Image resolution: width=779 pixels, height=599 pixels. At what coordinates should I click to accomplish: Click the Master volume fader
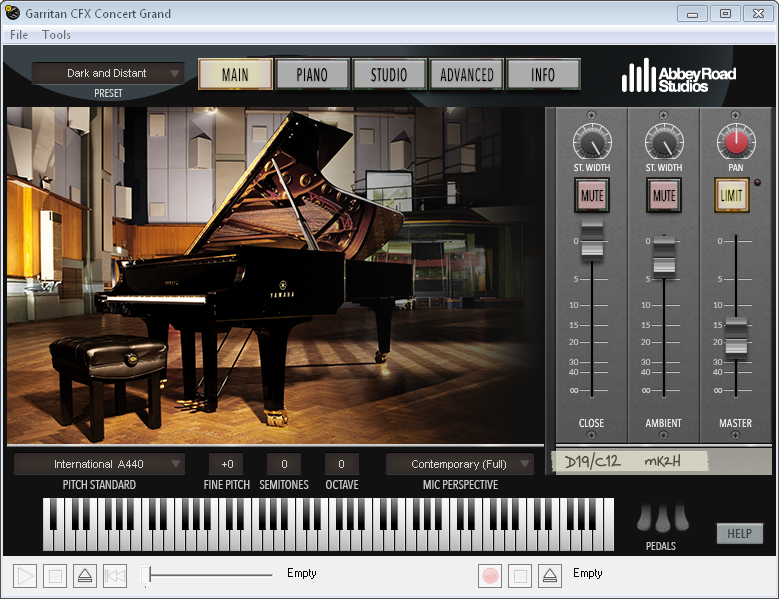coord(736,338)
